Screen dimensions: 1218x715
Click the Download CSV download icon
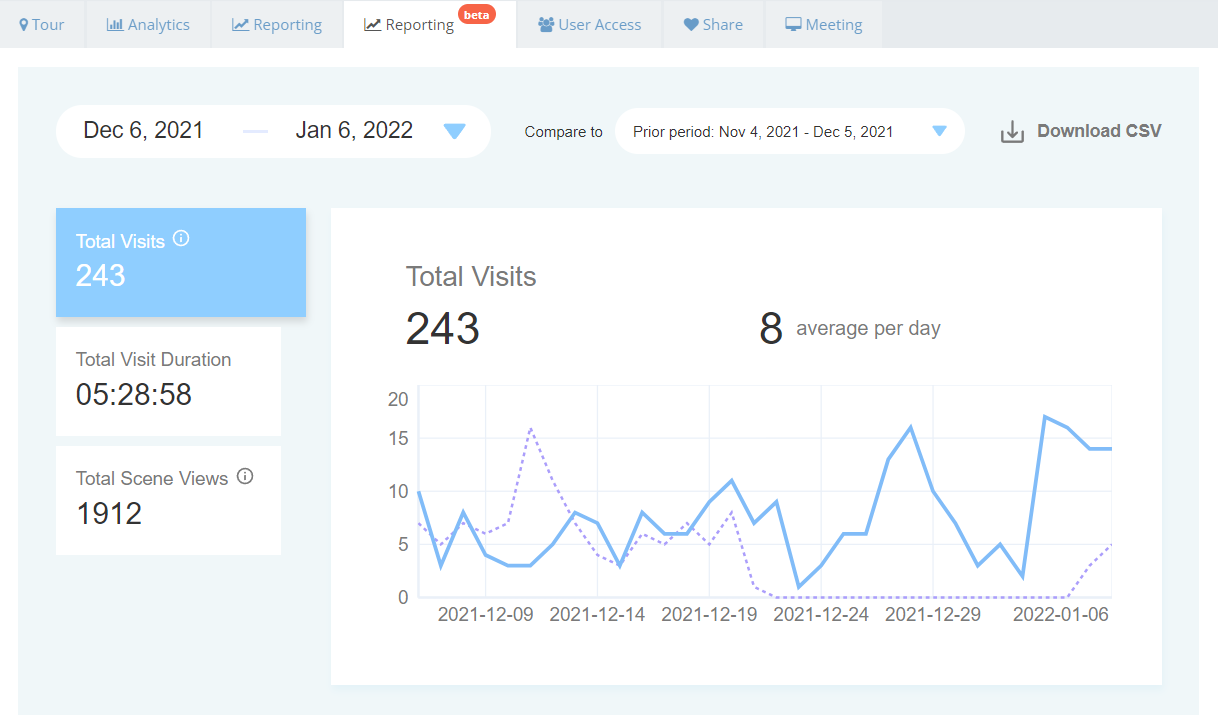[x=1012, y=131]
